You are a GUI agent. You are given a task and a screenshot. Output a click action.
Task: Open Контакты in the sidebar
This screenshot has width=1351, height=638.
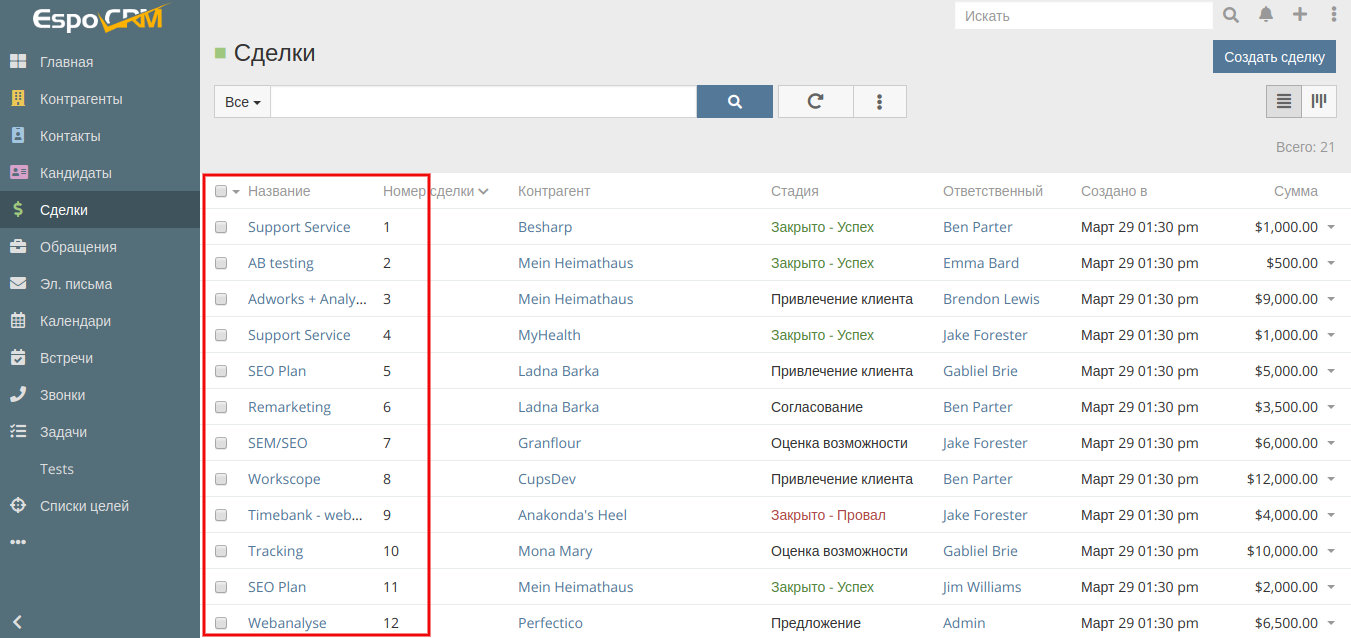(70, 136)
